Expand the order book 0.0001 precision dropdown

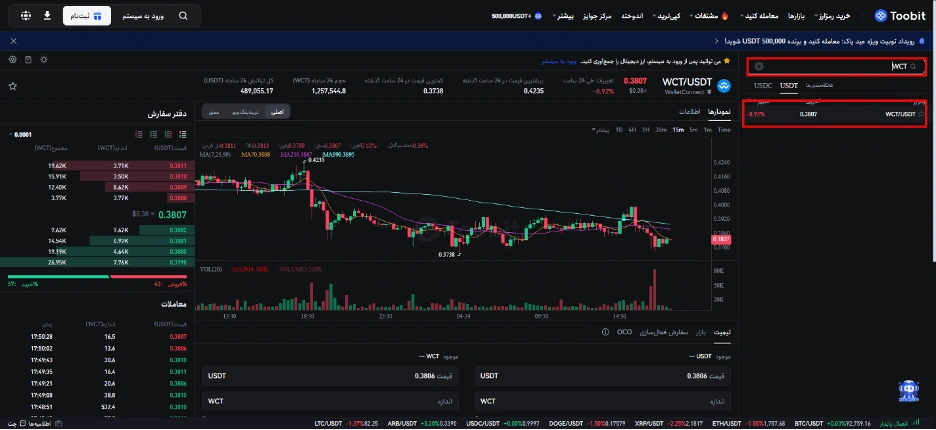click(x=20, y=134)
